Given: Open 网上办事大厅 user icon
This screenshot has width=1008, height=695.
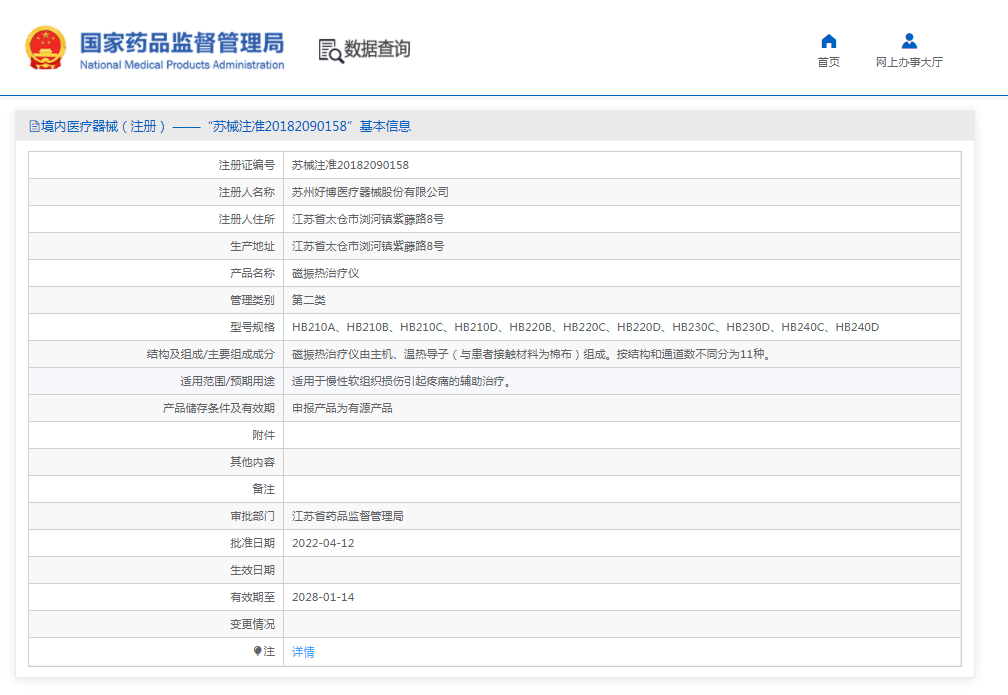Looking at the screenshot, I should (x=909, y=41).
